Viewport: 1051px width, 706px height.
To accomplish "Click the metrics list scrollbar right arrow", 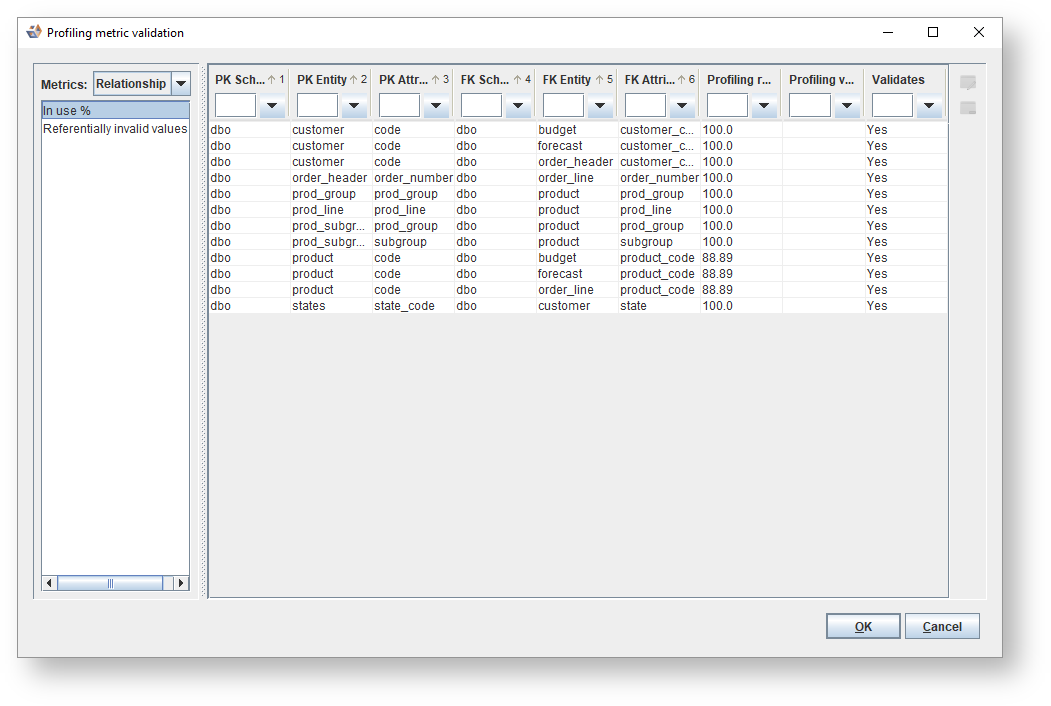I will 181,583.
